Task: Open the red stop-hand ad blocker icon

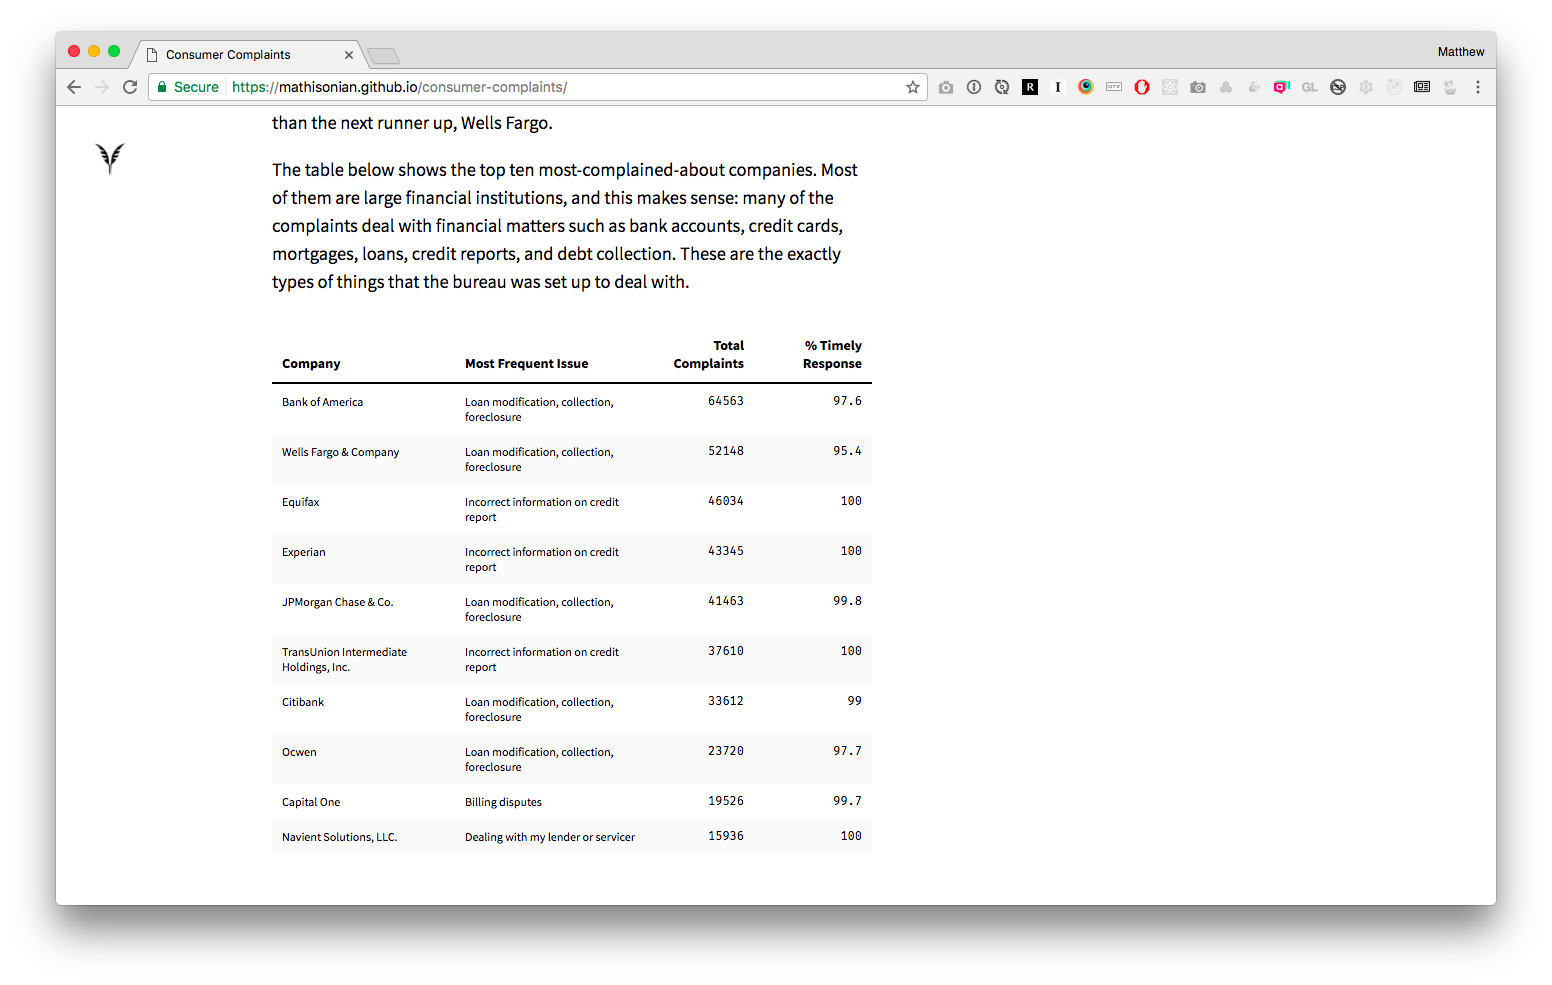Action: point(1142,87)
